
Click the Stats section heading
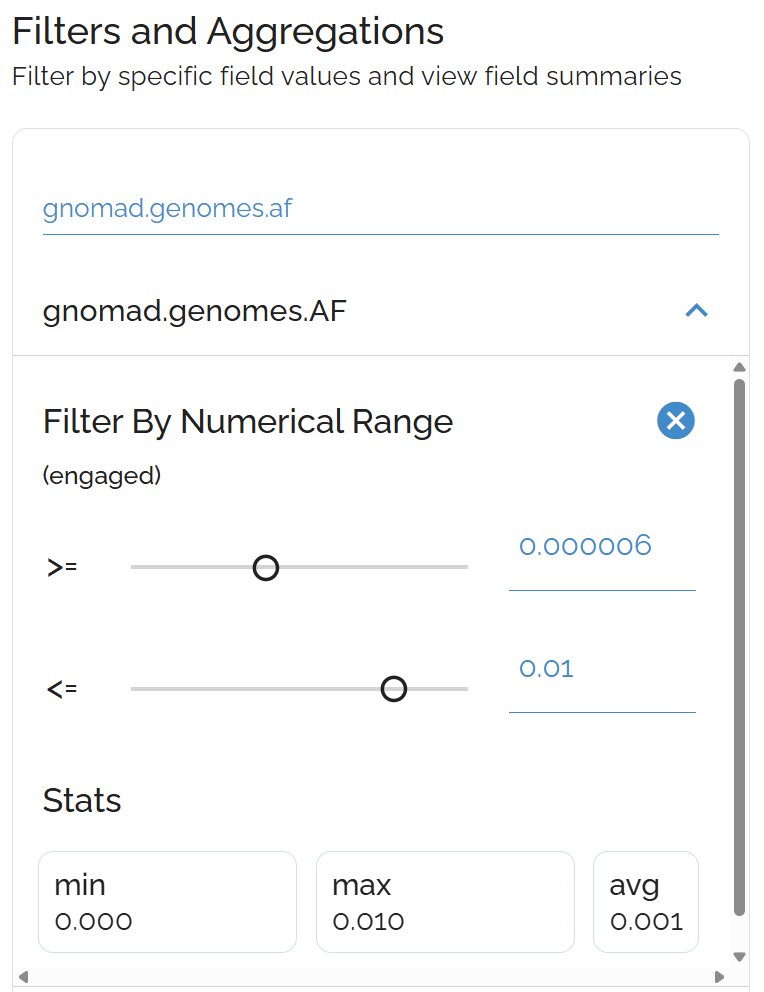[82, 801]
